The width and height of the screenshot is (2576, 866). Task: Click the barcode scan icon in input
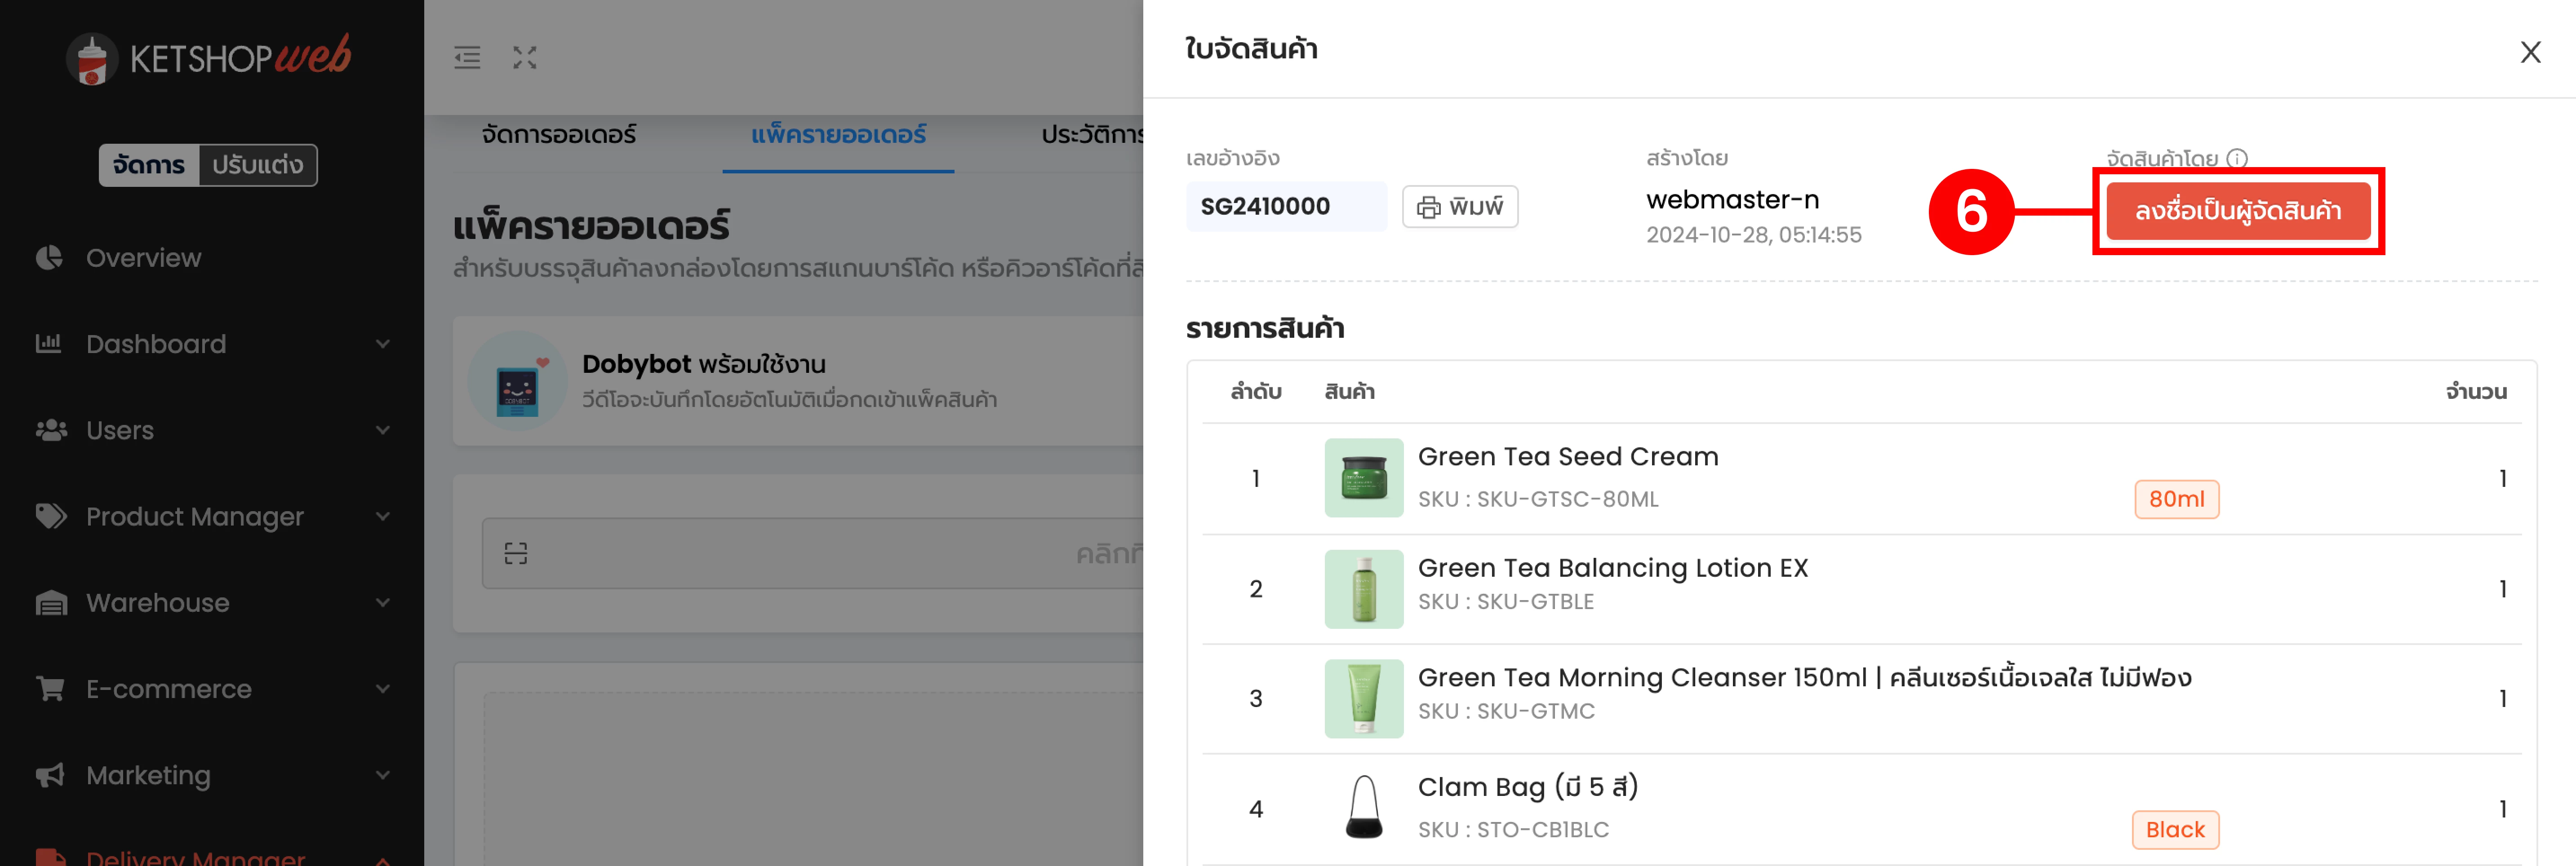(x=516, y=553)
